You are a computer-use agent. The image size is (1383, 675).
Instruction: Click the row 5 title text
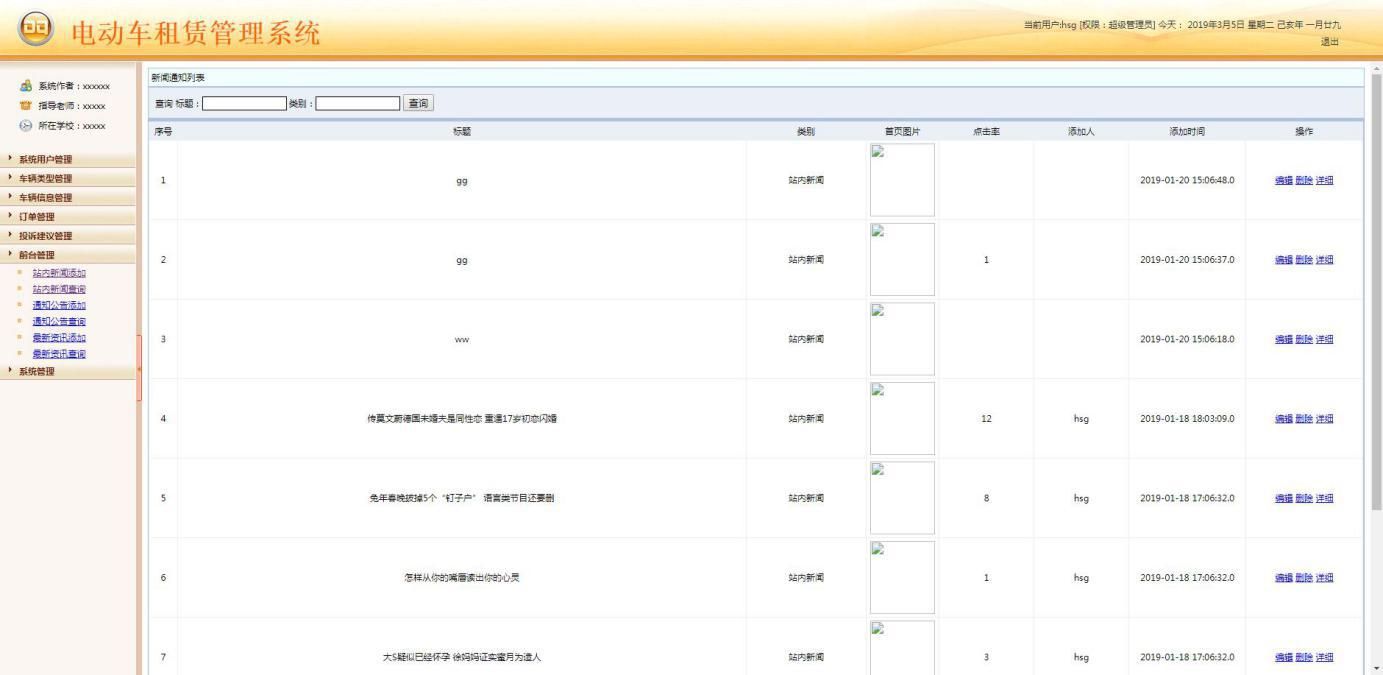462,498
